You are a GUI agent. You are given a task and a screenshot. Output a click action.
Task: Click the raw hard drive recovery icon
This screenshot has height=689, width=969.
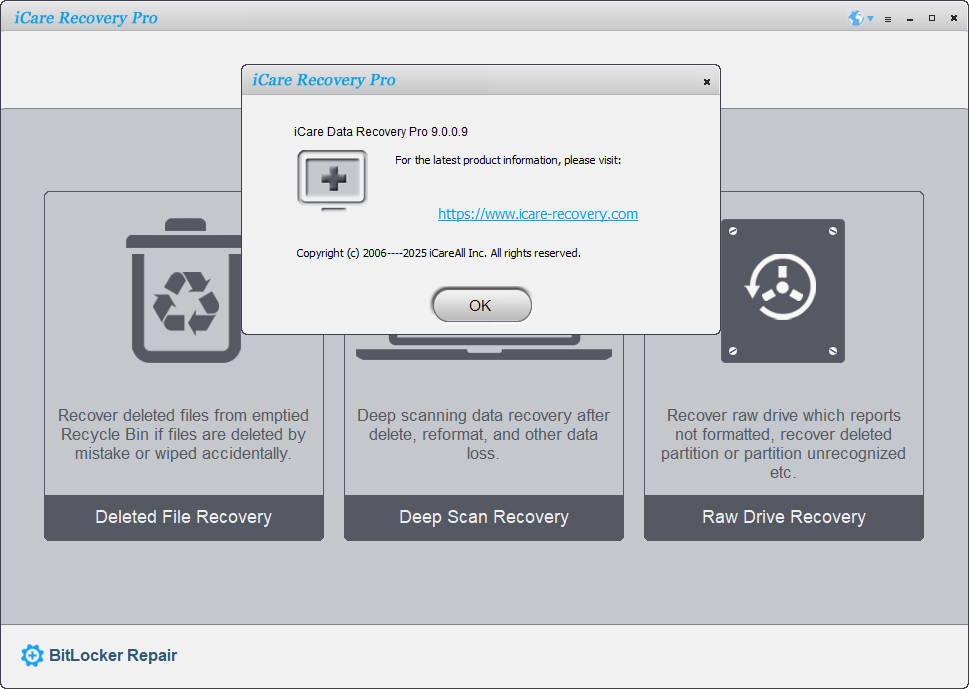[x=782, y=290]
